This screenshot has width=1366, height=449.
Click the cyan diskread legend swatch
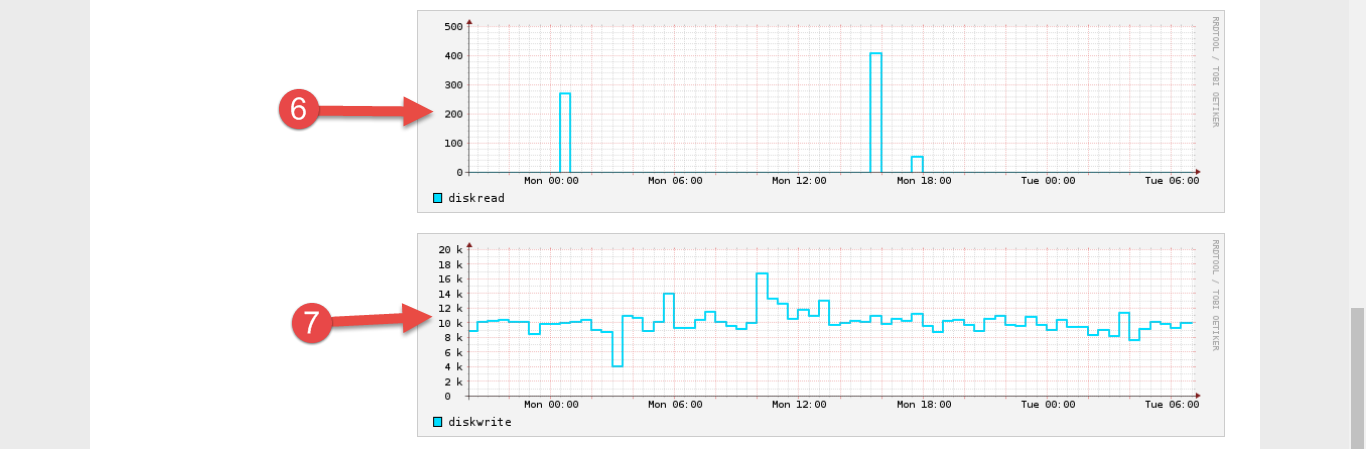coord(437,198)
